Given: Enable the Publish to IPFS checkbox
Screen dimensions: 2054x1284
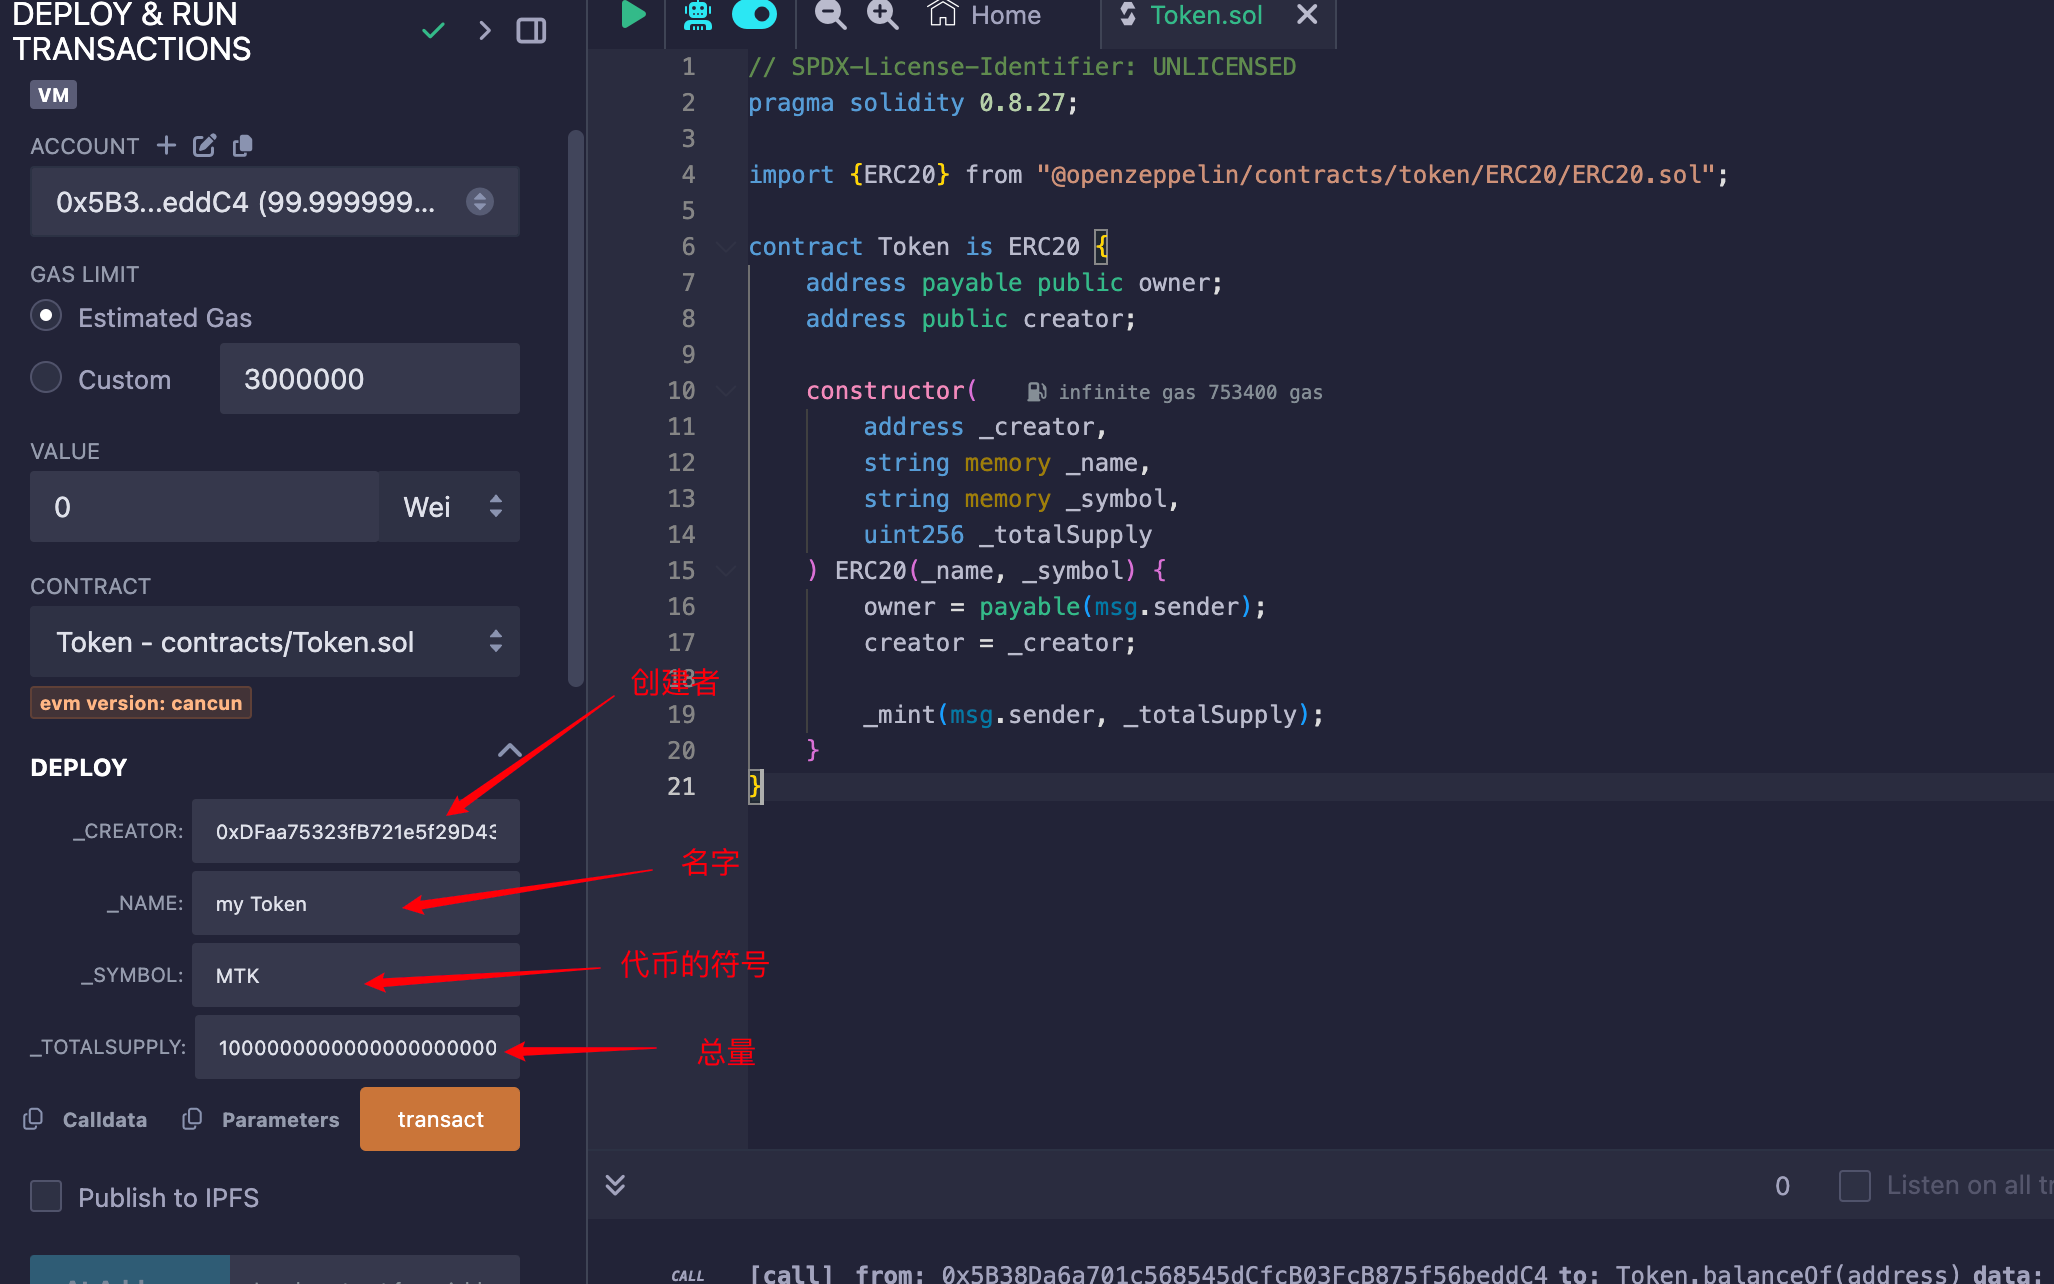Looking at the screenshot, I should pos(46,1196).
